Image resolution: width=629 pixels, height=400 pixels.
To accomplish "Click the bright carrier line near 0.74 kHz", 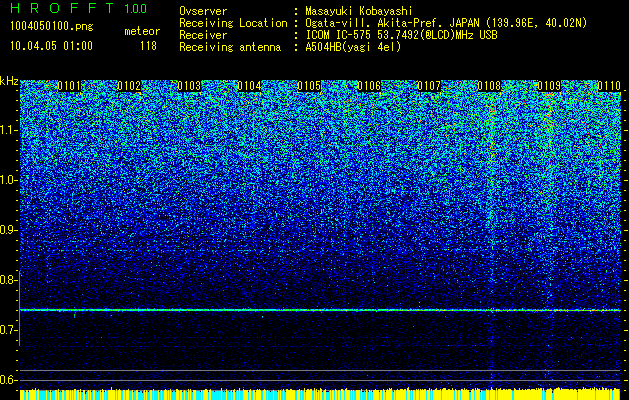I will pyautogui.click(x=320, y=310).
